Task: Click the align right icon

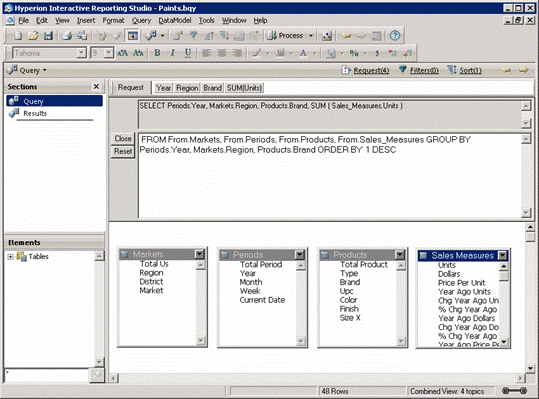Action: point(237,53)
